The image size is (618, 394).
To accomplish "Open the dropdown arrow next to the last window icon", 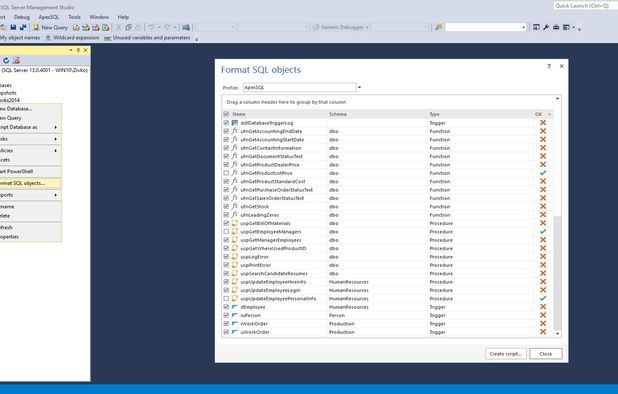I will (573, 27).
